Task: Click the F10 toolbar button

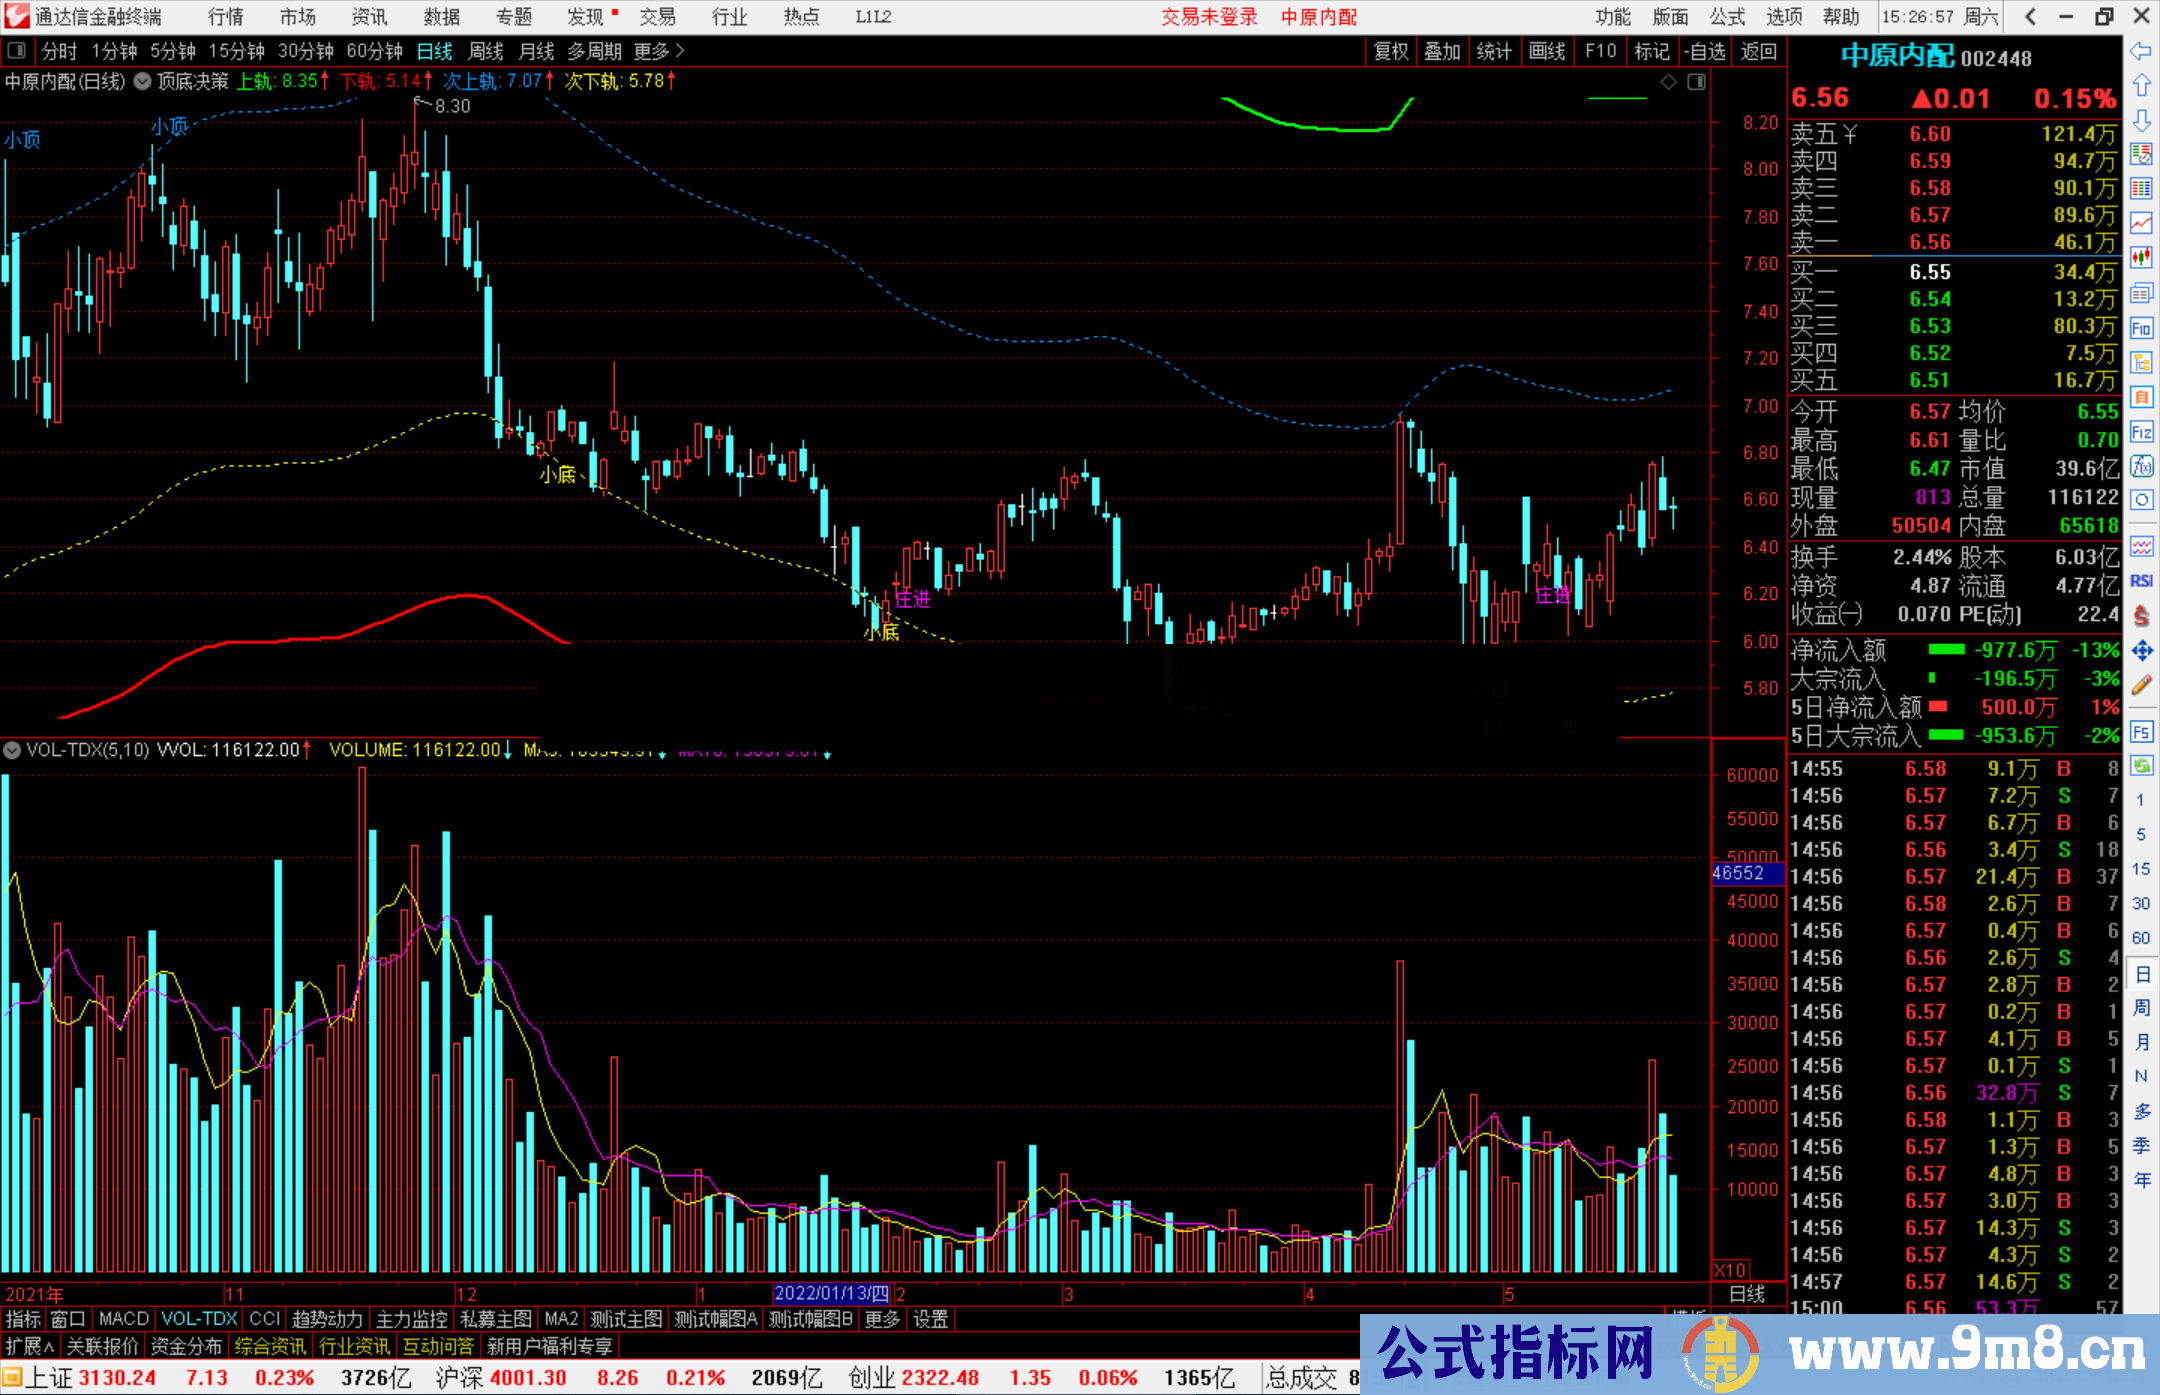Action: point(1600,51)
